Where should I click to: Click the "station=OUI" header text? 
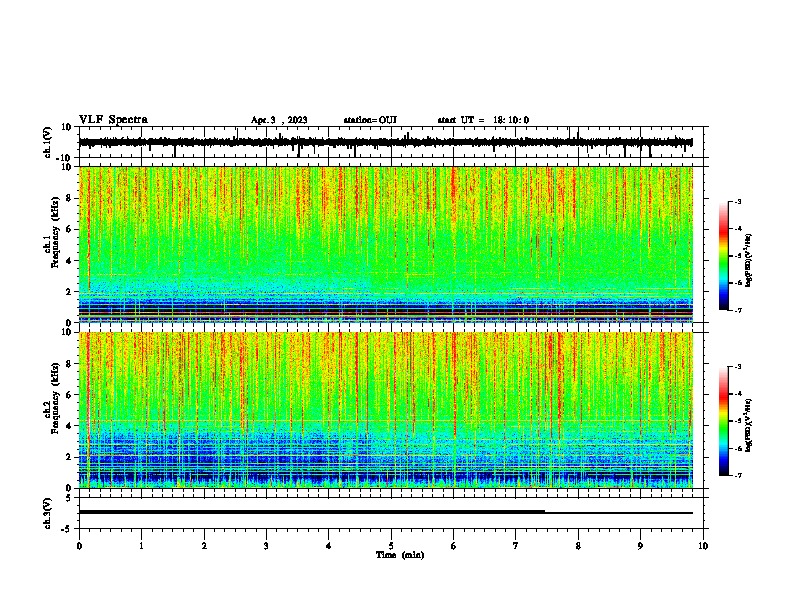[x=370, y=120]
